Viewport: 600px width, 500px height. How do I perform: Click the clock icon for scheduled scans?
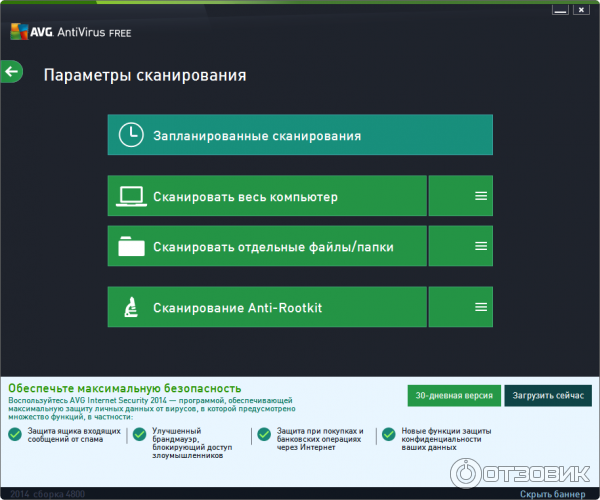[x=130, y=135]
